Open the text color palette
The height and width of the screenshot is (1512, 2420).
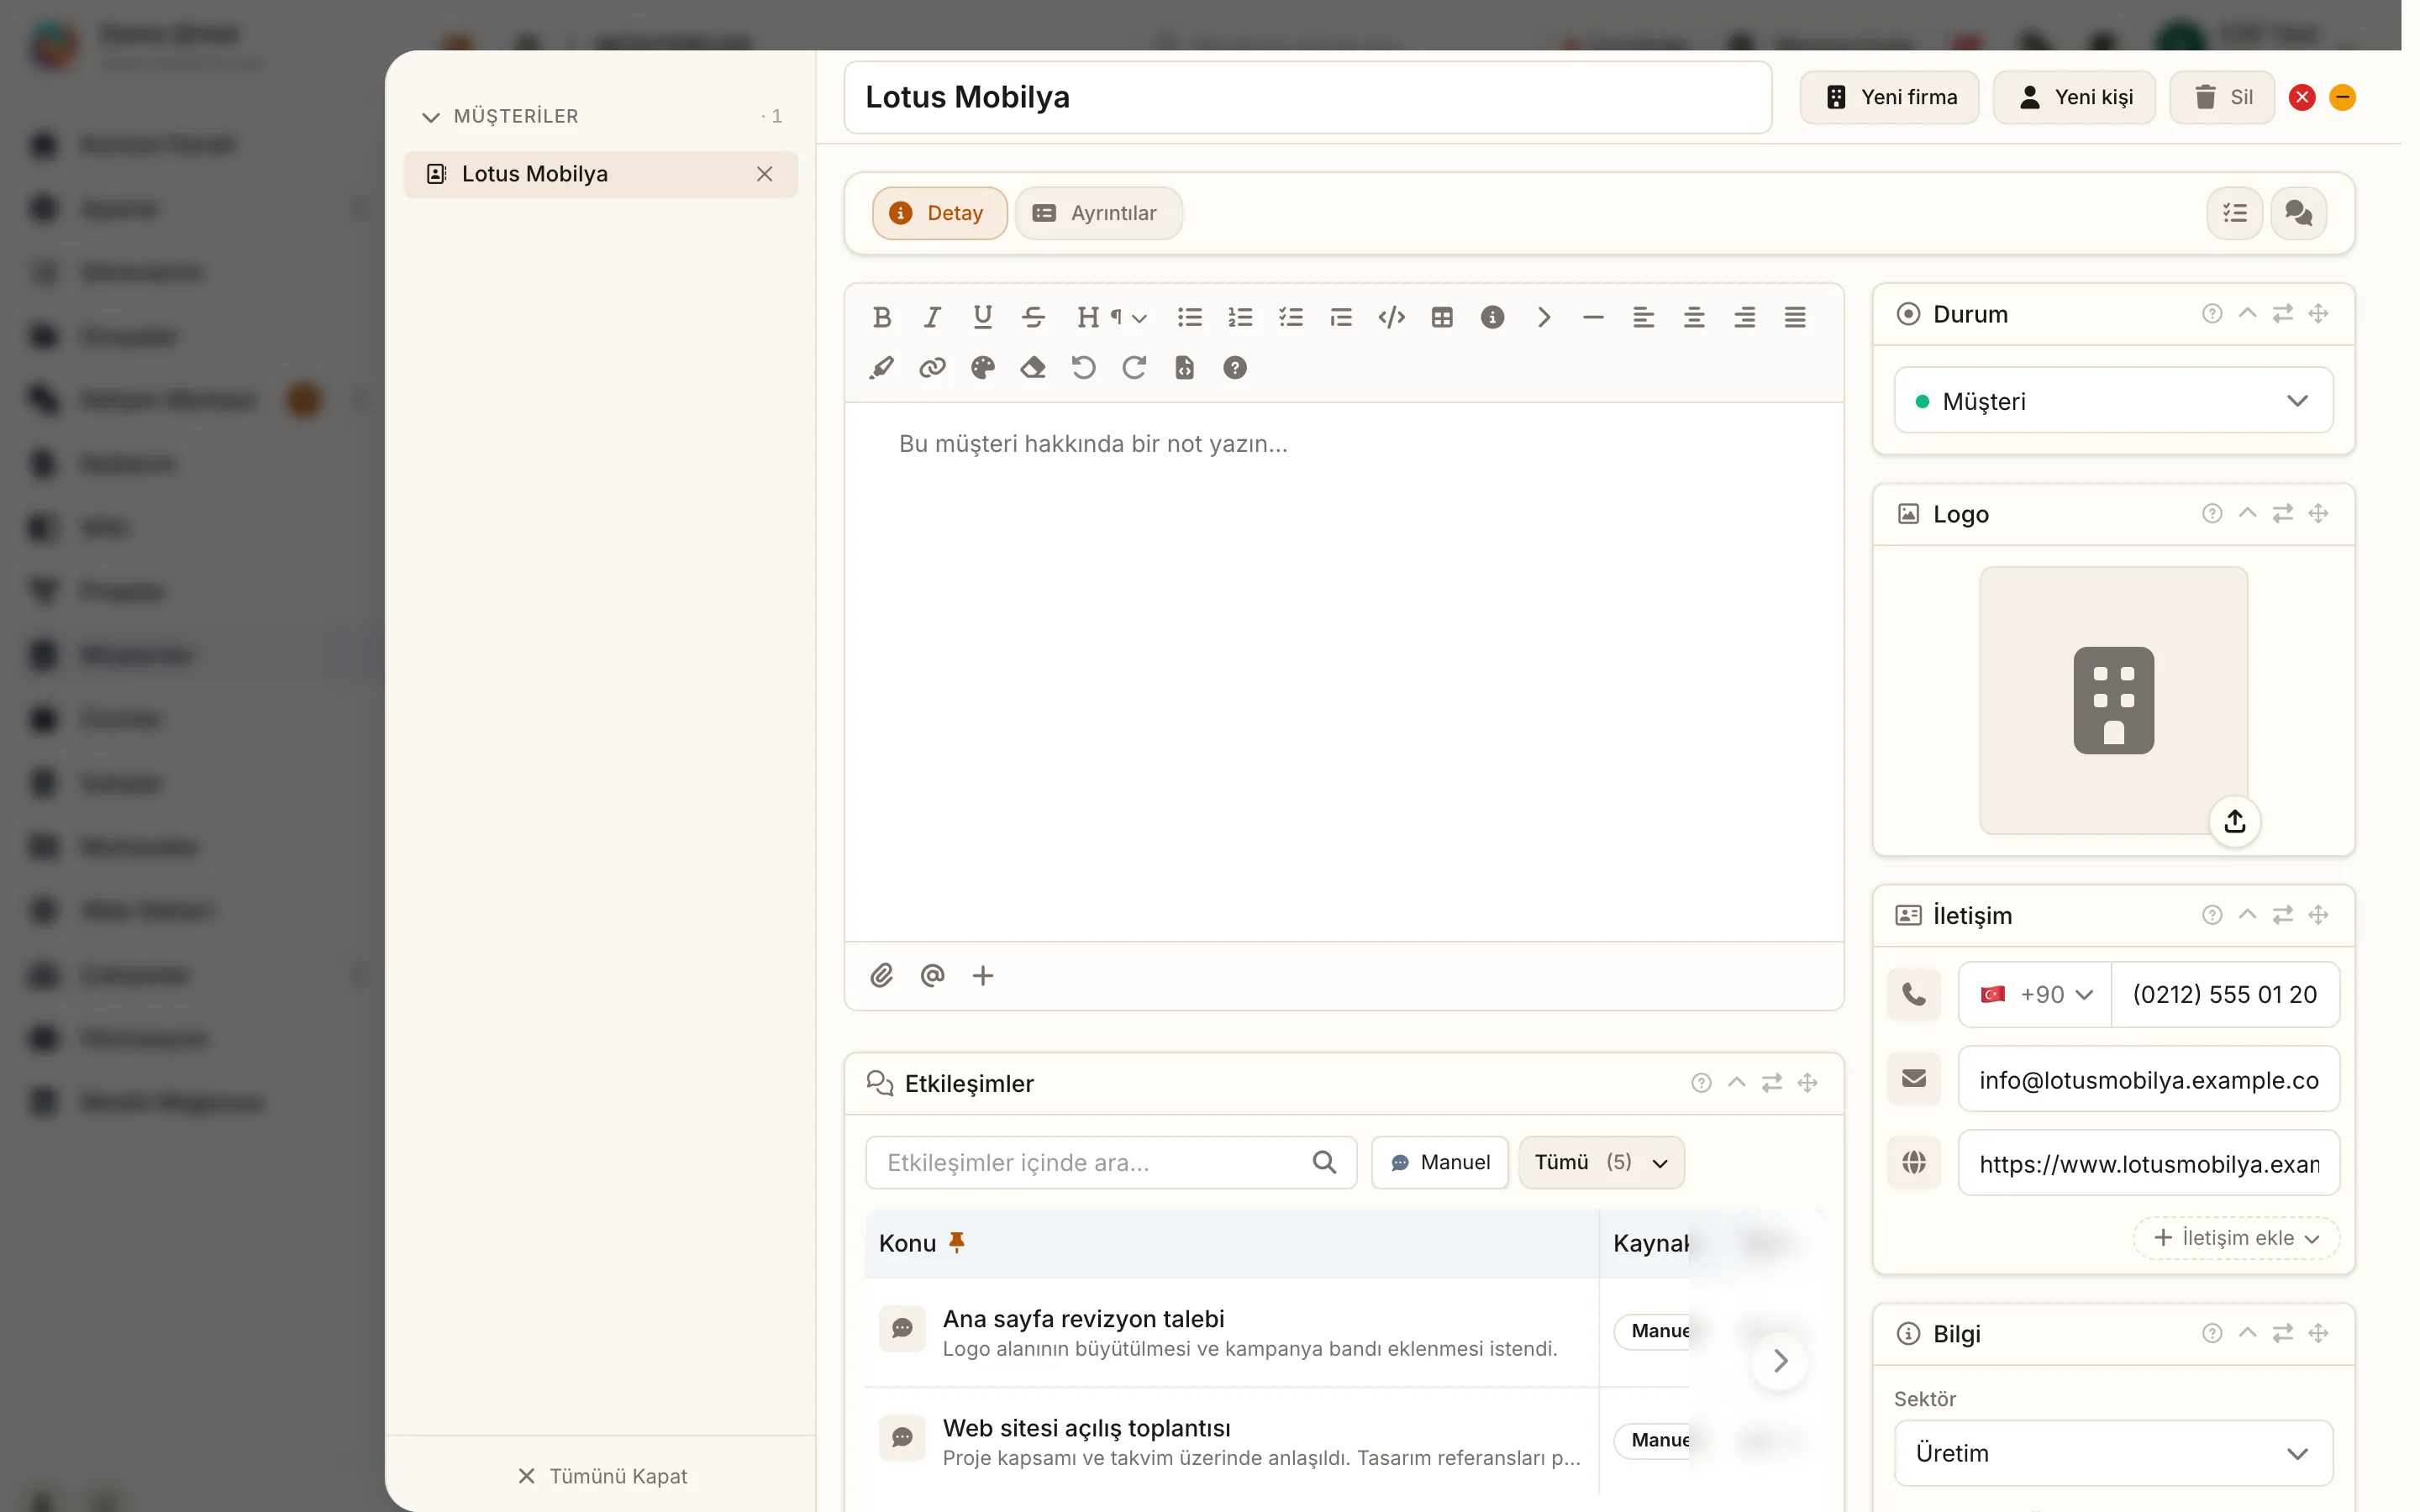pyautogui.click(x=982, y=368)
